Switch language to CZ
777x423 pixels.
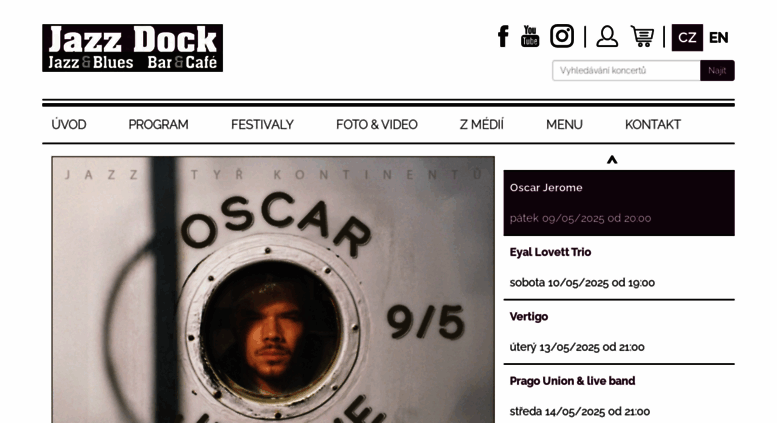point(687,38)
